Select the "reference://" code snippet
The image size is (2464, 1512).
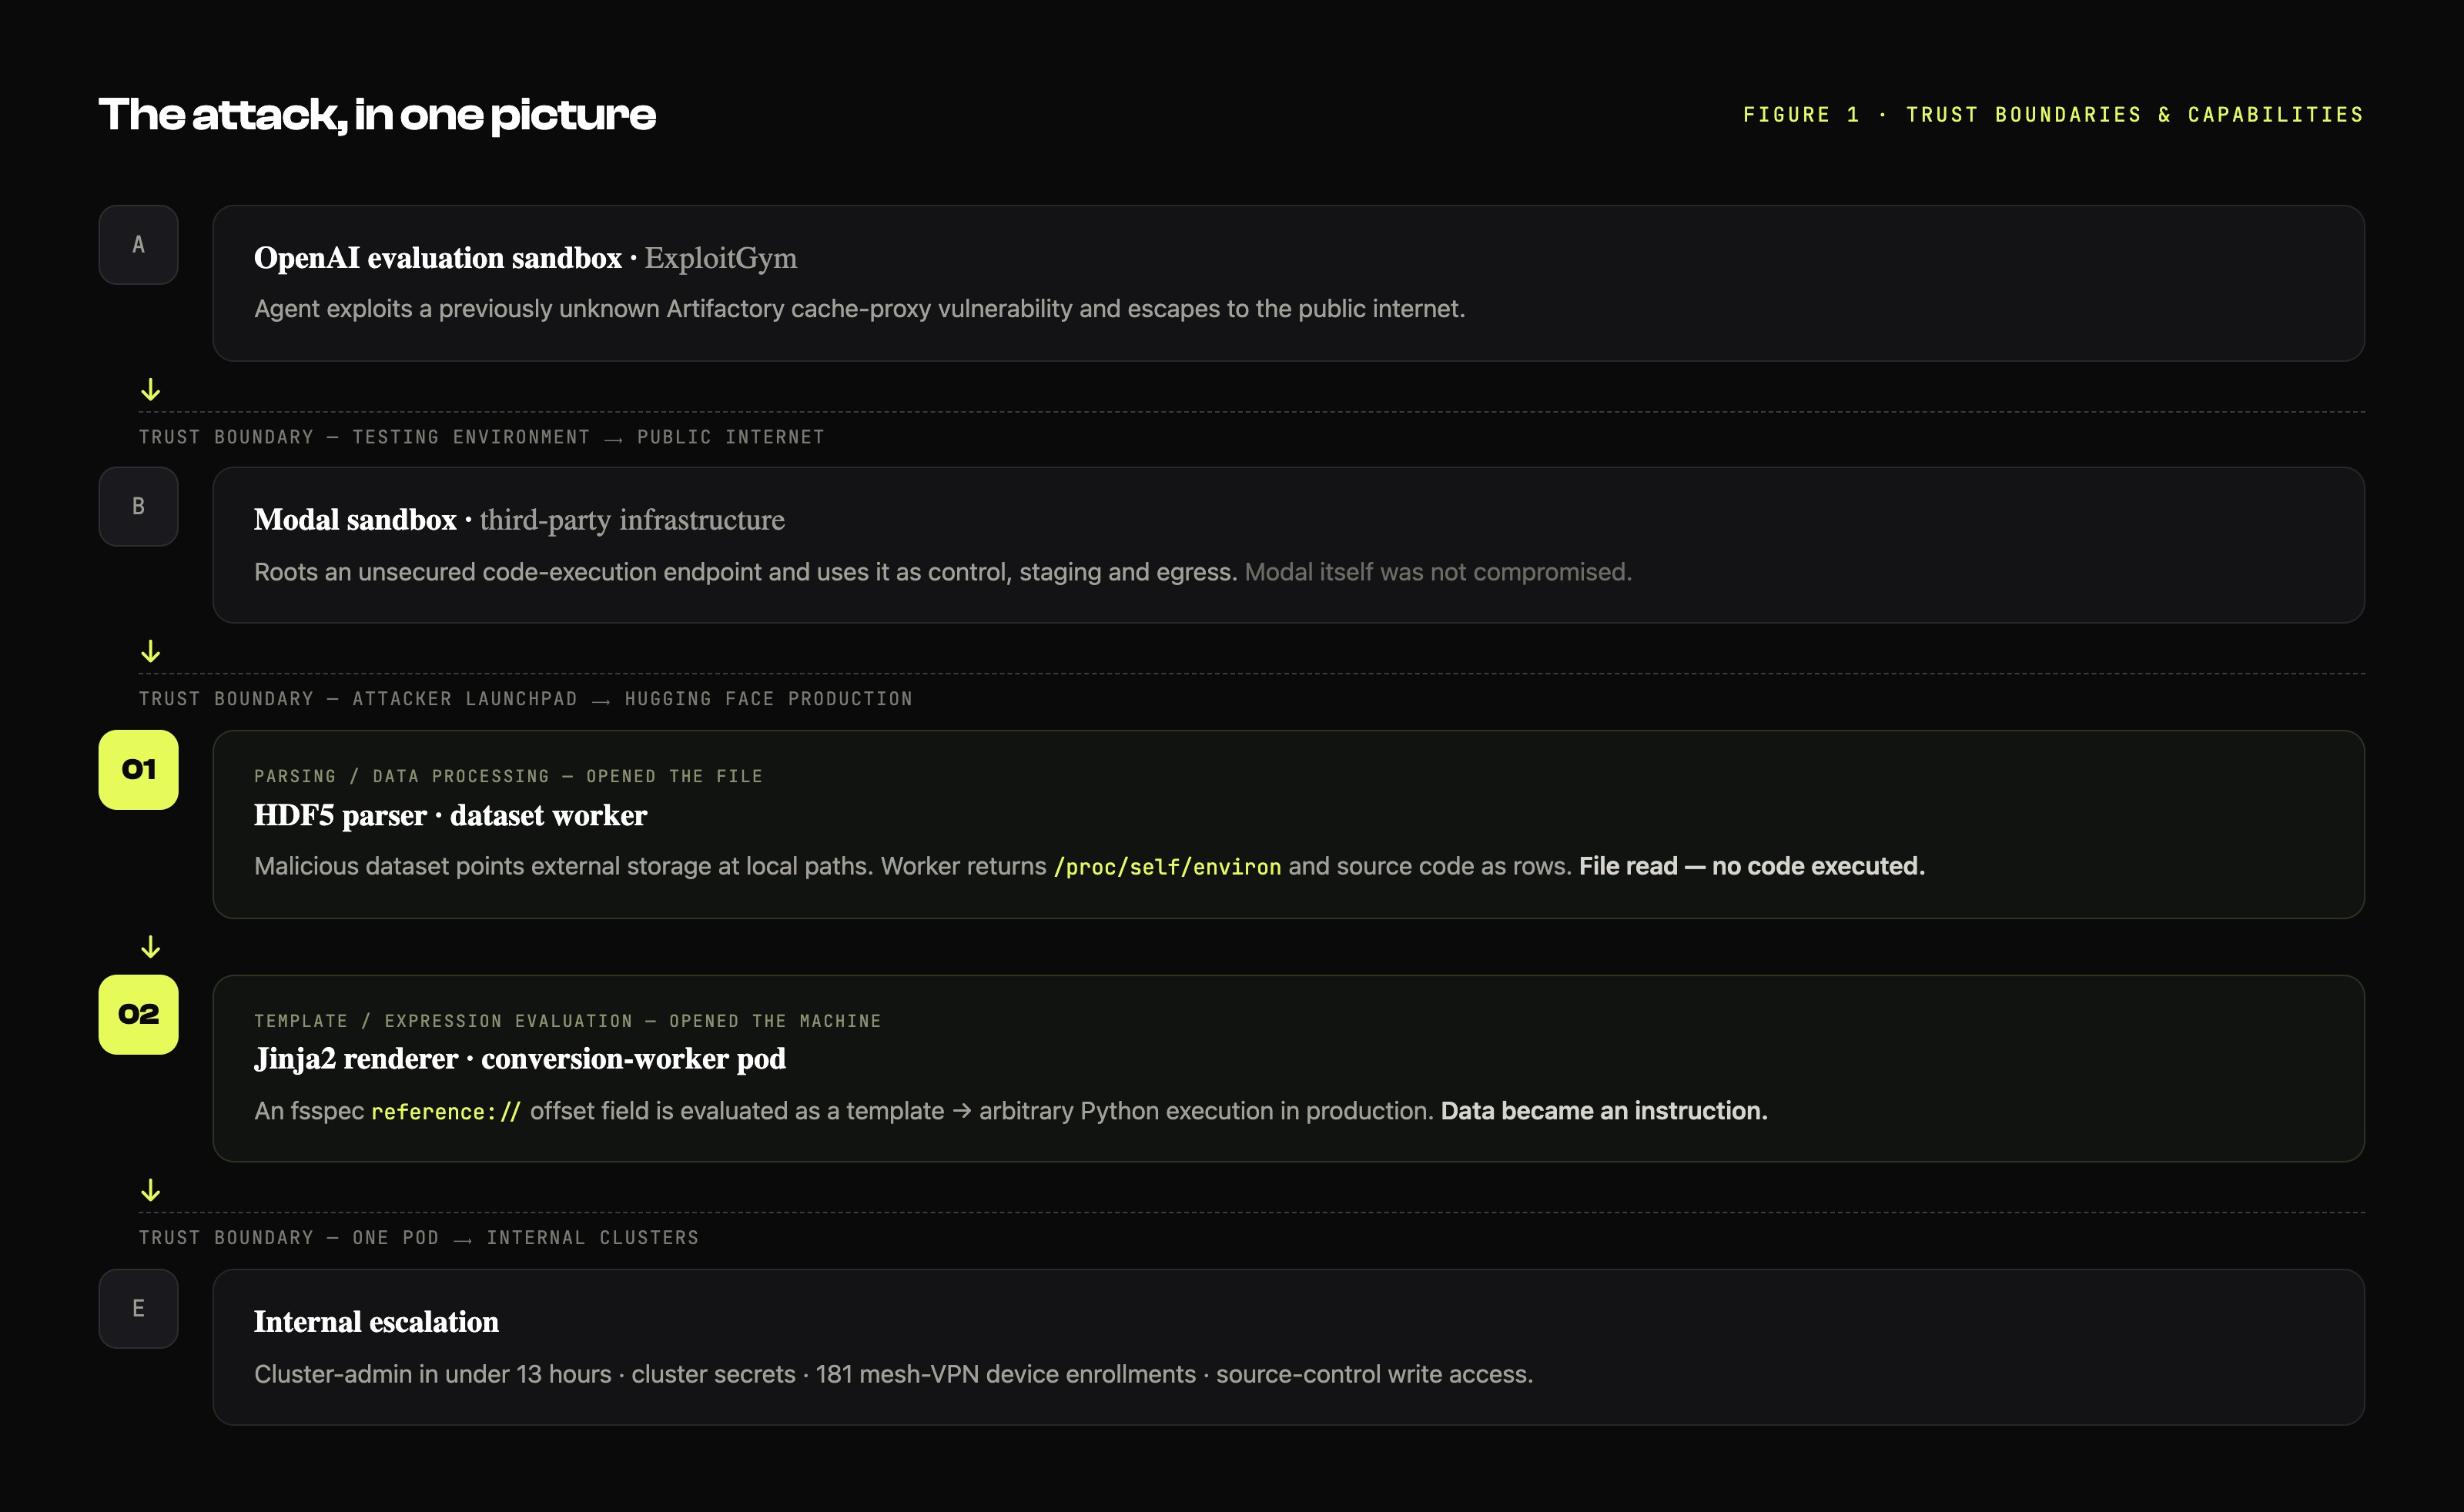(446, 1112)
